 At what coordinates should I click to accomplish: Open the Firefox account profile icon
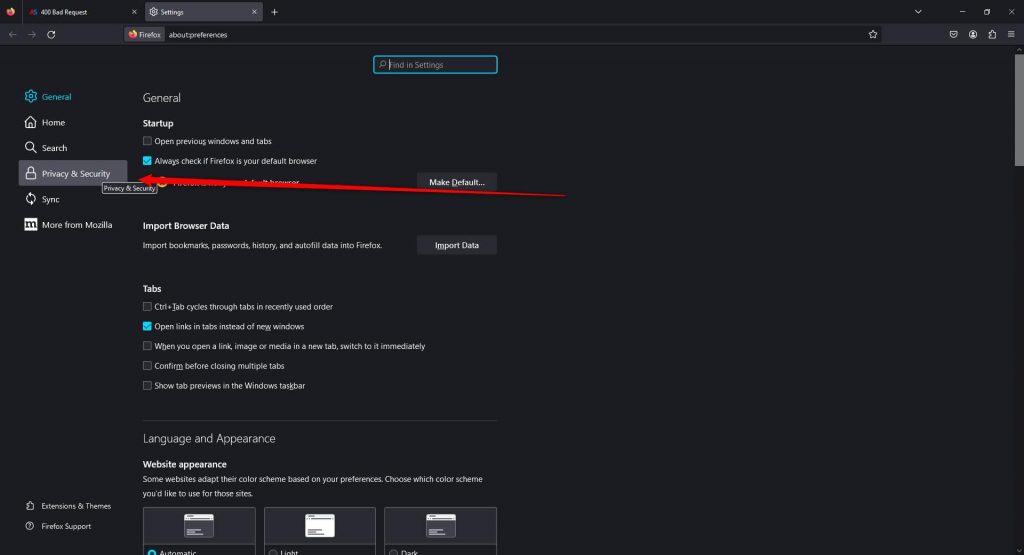click(973, 34)
